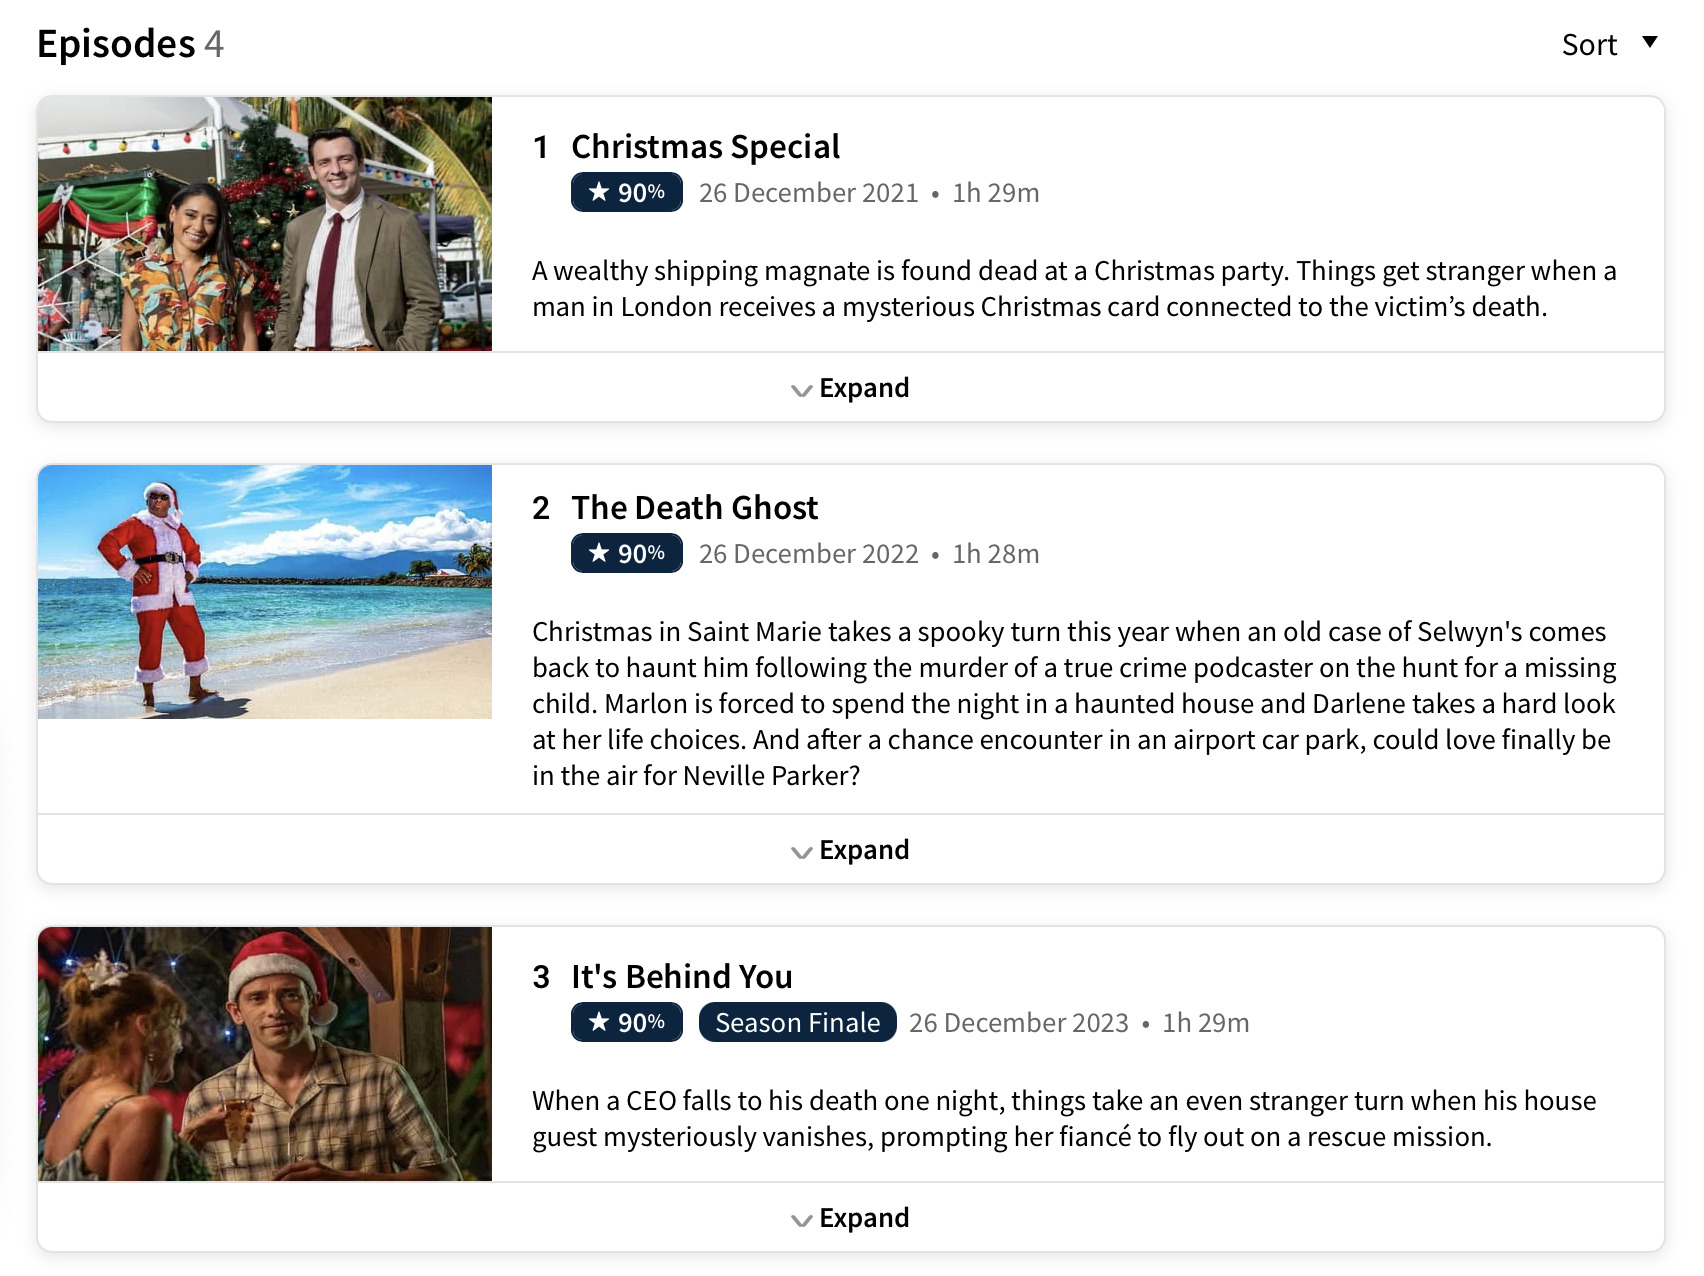Viewport: 1704px width, 1276px height.
Task: Open The Death Ghost episode title
Action: click(x=694, y=508)
